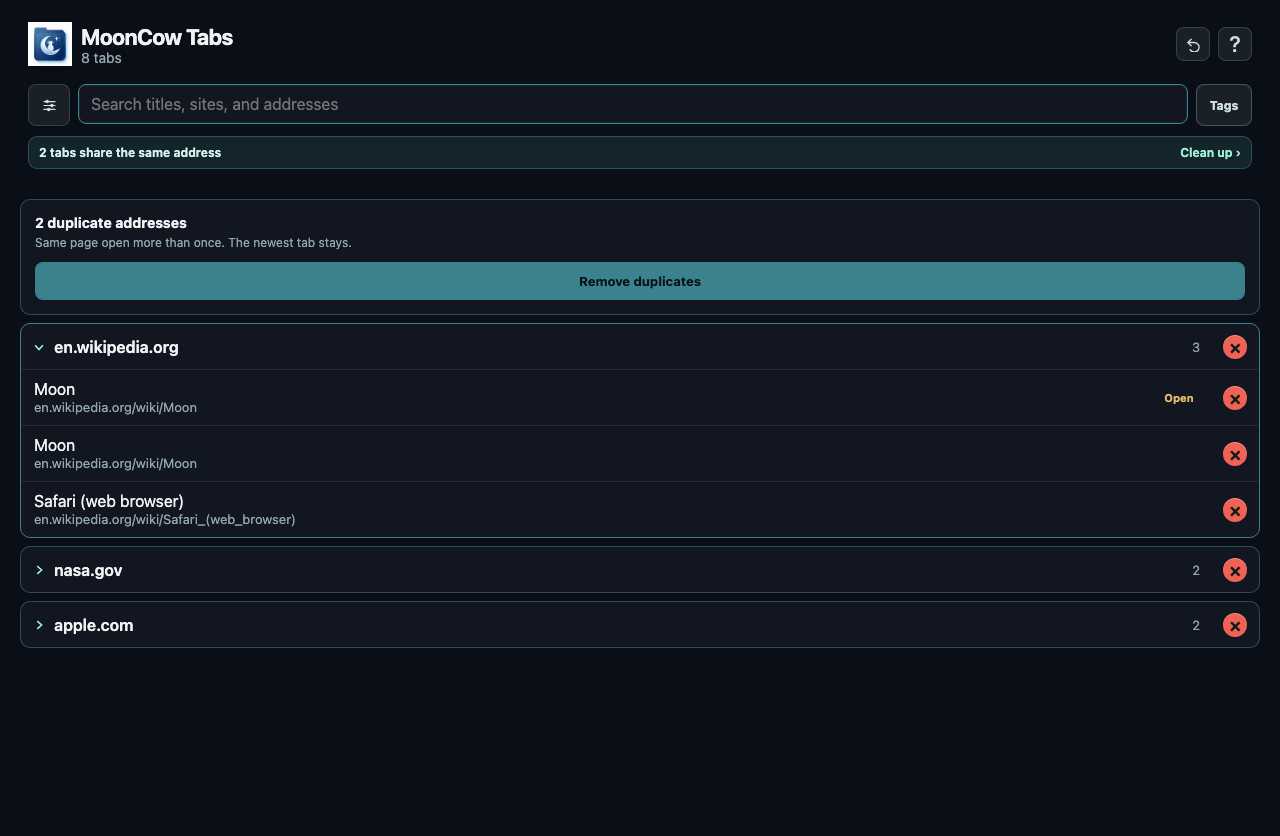Close the apple.com group with red X
The image size is (1280, 836).
pyautogui.click(x=1235, y=625)
